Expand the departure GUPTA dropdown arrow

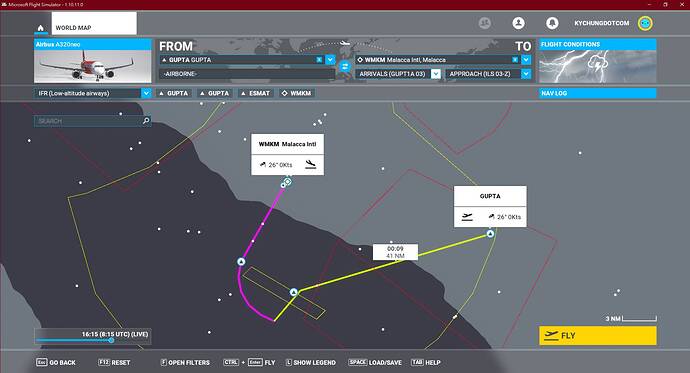tap(330, 59)
